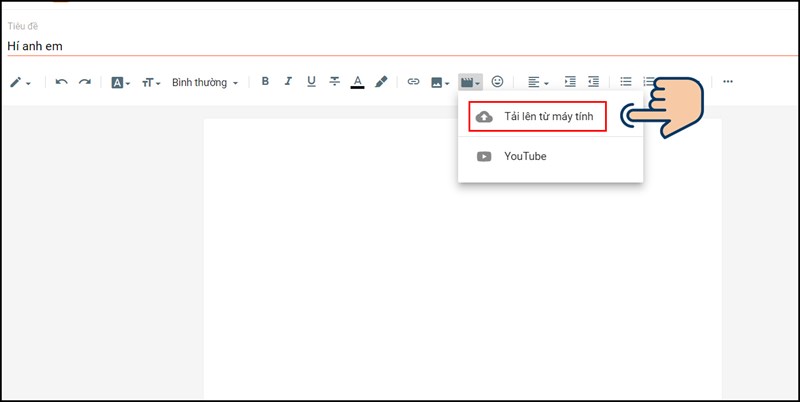The width and height of the screenshot is (800, 402).
Task: Open the text alignment dropdown
Action: tap(538, 82)
